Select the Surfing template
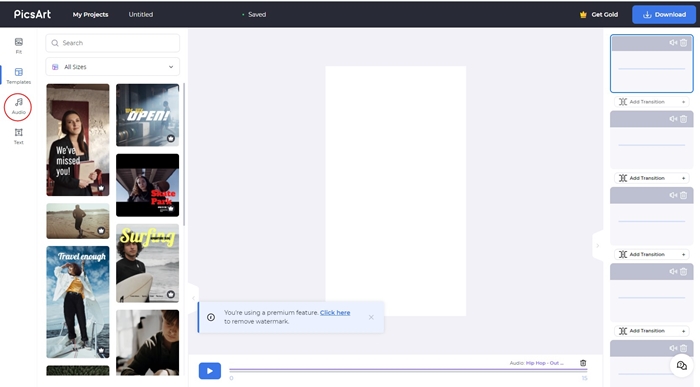700x387 pixels. (x=147, y=263)
